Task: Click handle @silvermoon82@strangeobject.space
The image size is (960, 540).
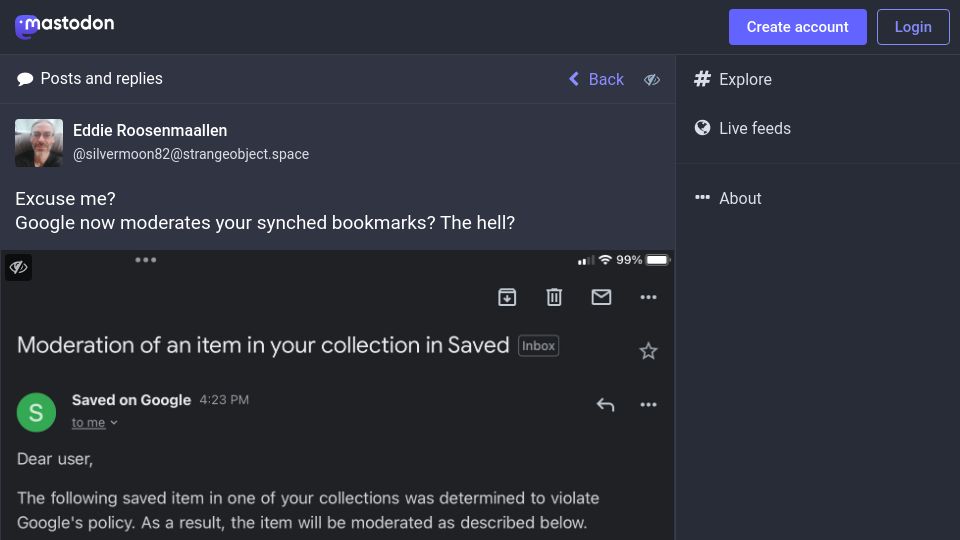Action: [x=191, y=154]
